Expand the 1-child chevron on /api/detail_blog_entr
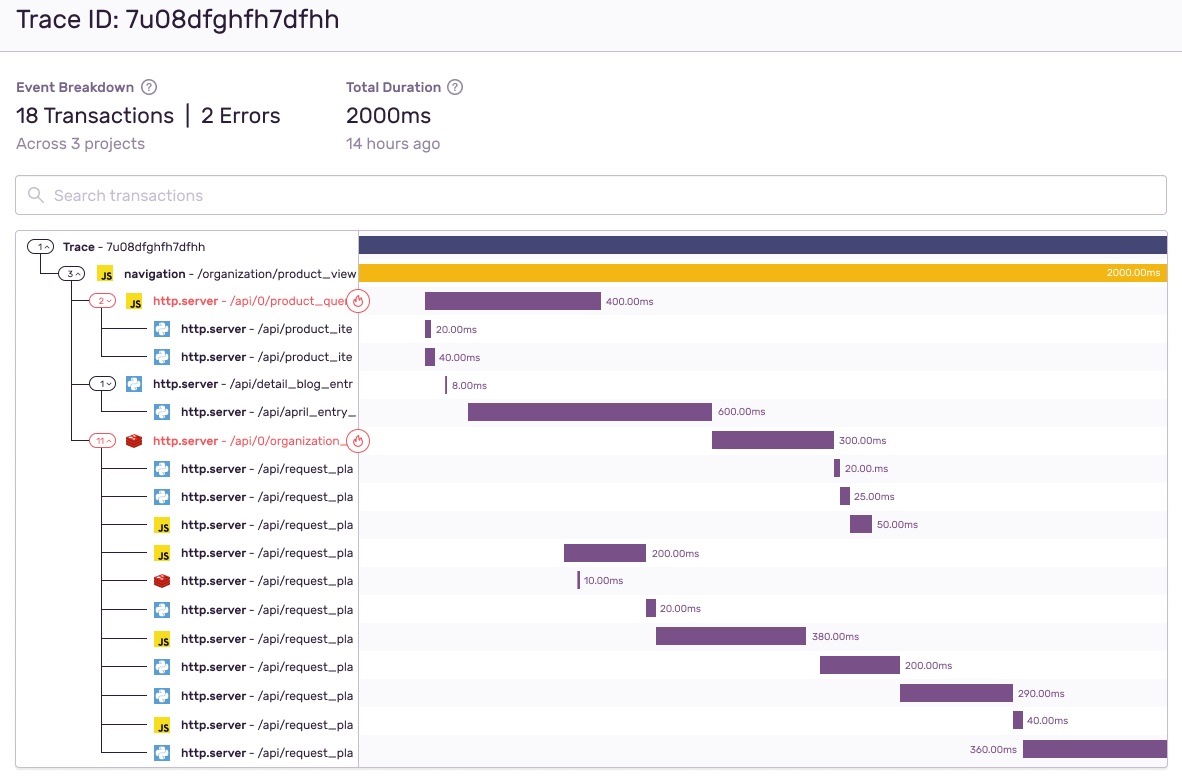Viewport: 1182px width, 777px height. coord(103,384)
